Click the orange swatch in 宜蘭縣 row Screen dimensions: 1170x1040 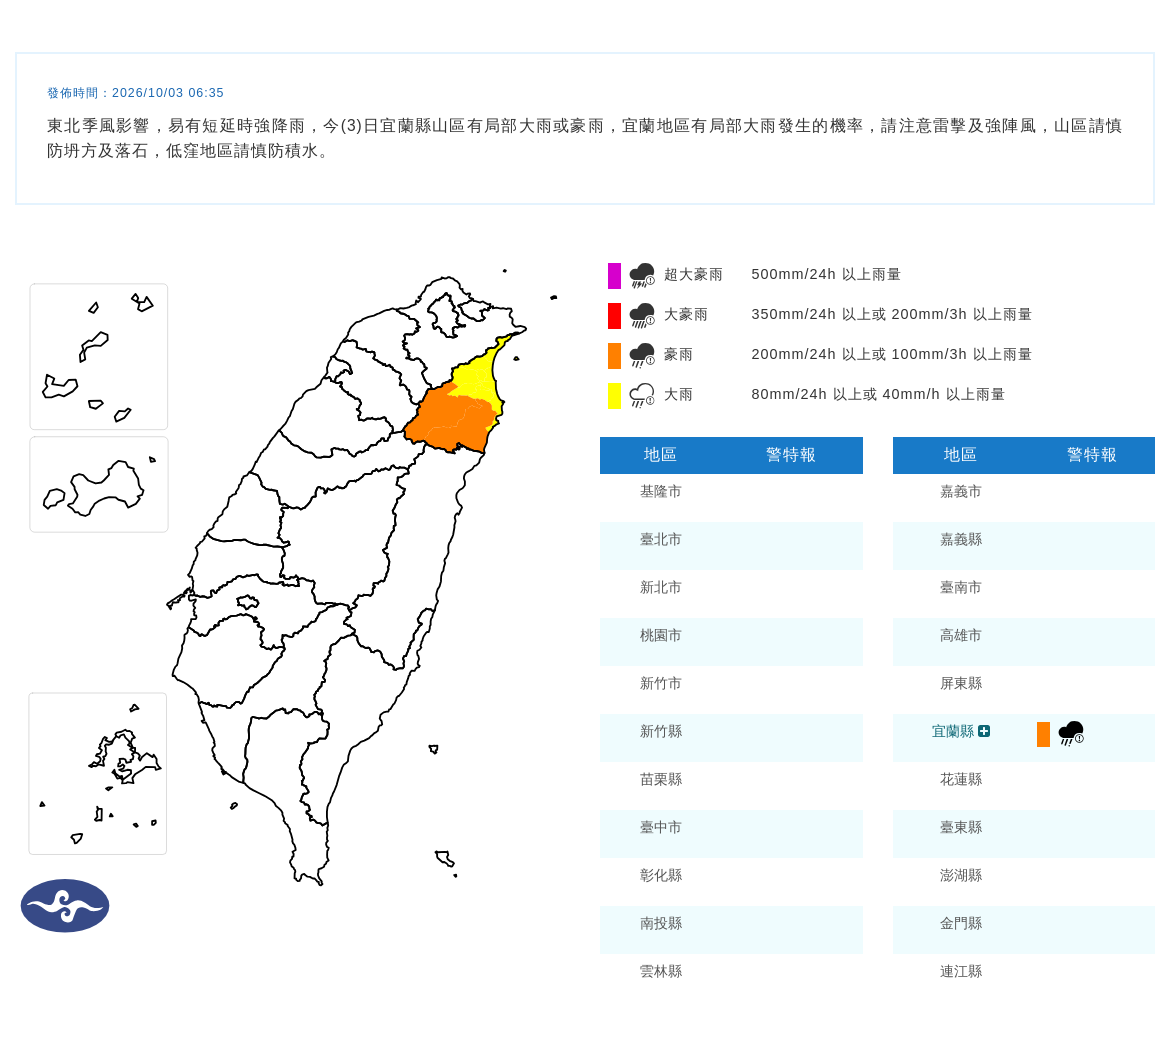pyautogui.click(x=1043, y=734)
